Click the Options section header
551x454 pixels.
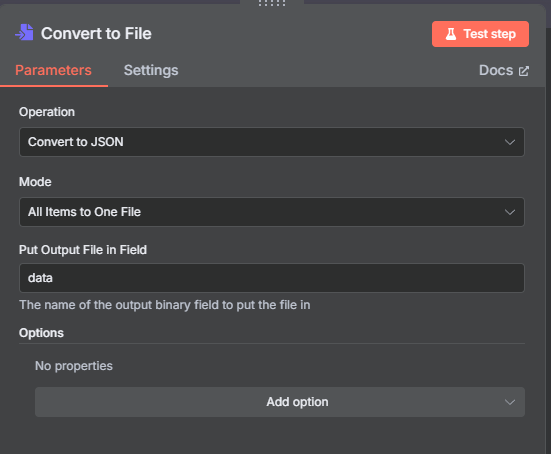(41, 333)
